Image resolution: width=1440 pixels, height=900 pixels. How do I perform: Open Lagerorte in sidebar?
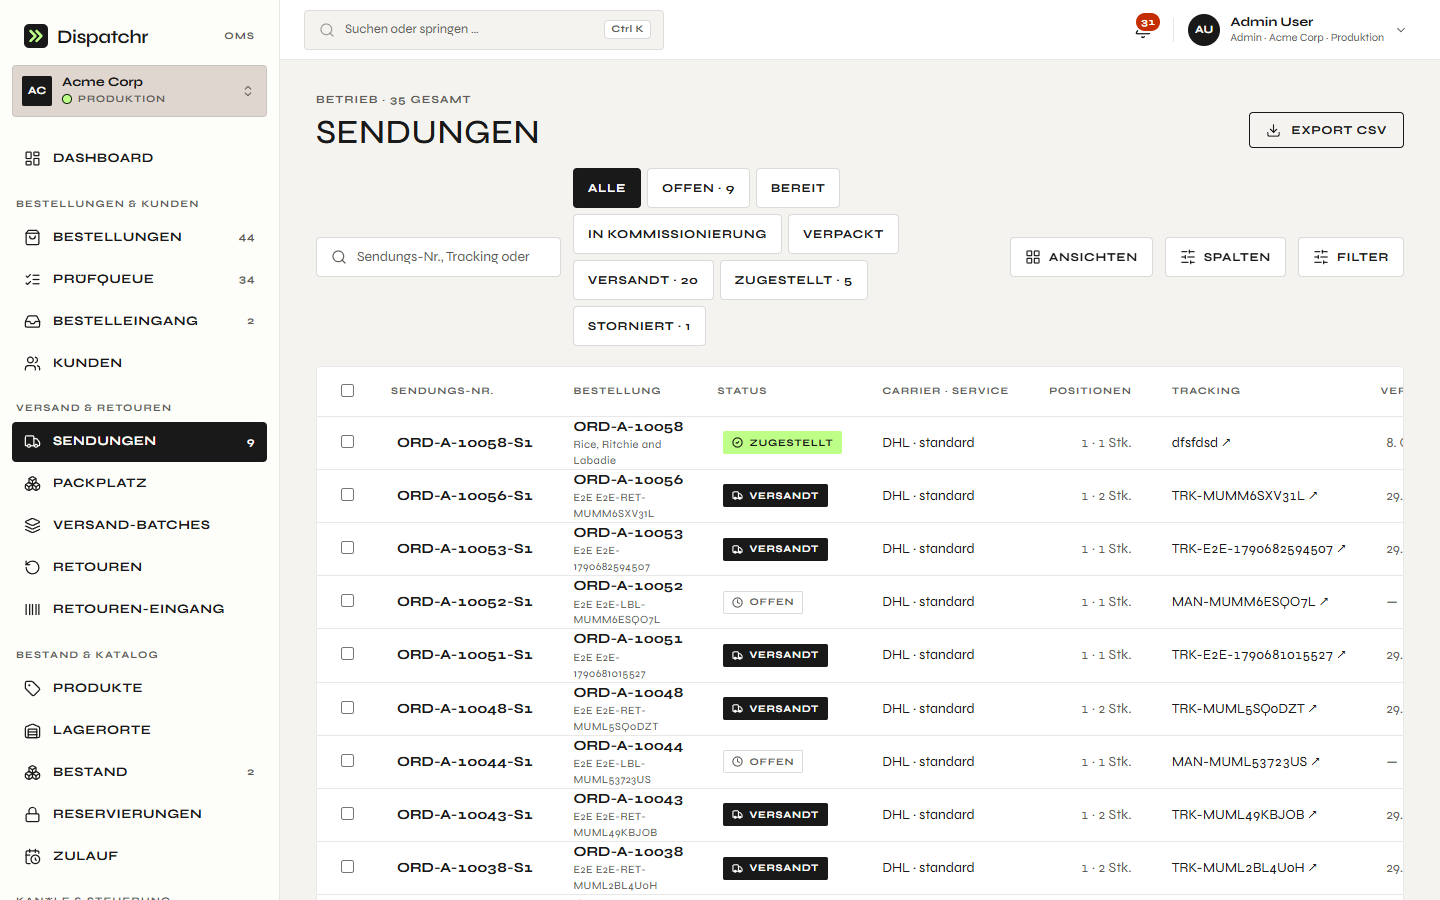pyautogui.click(x=139, y=730)
